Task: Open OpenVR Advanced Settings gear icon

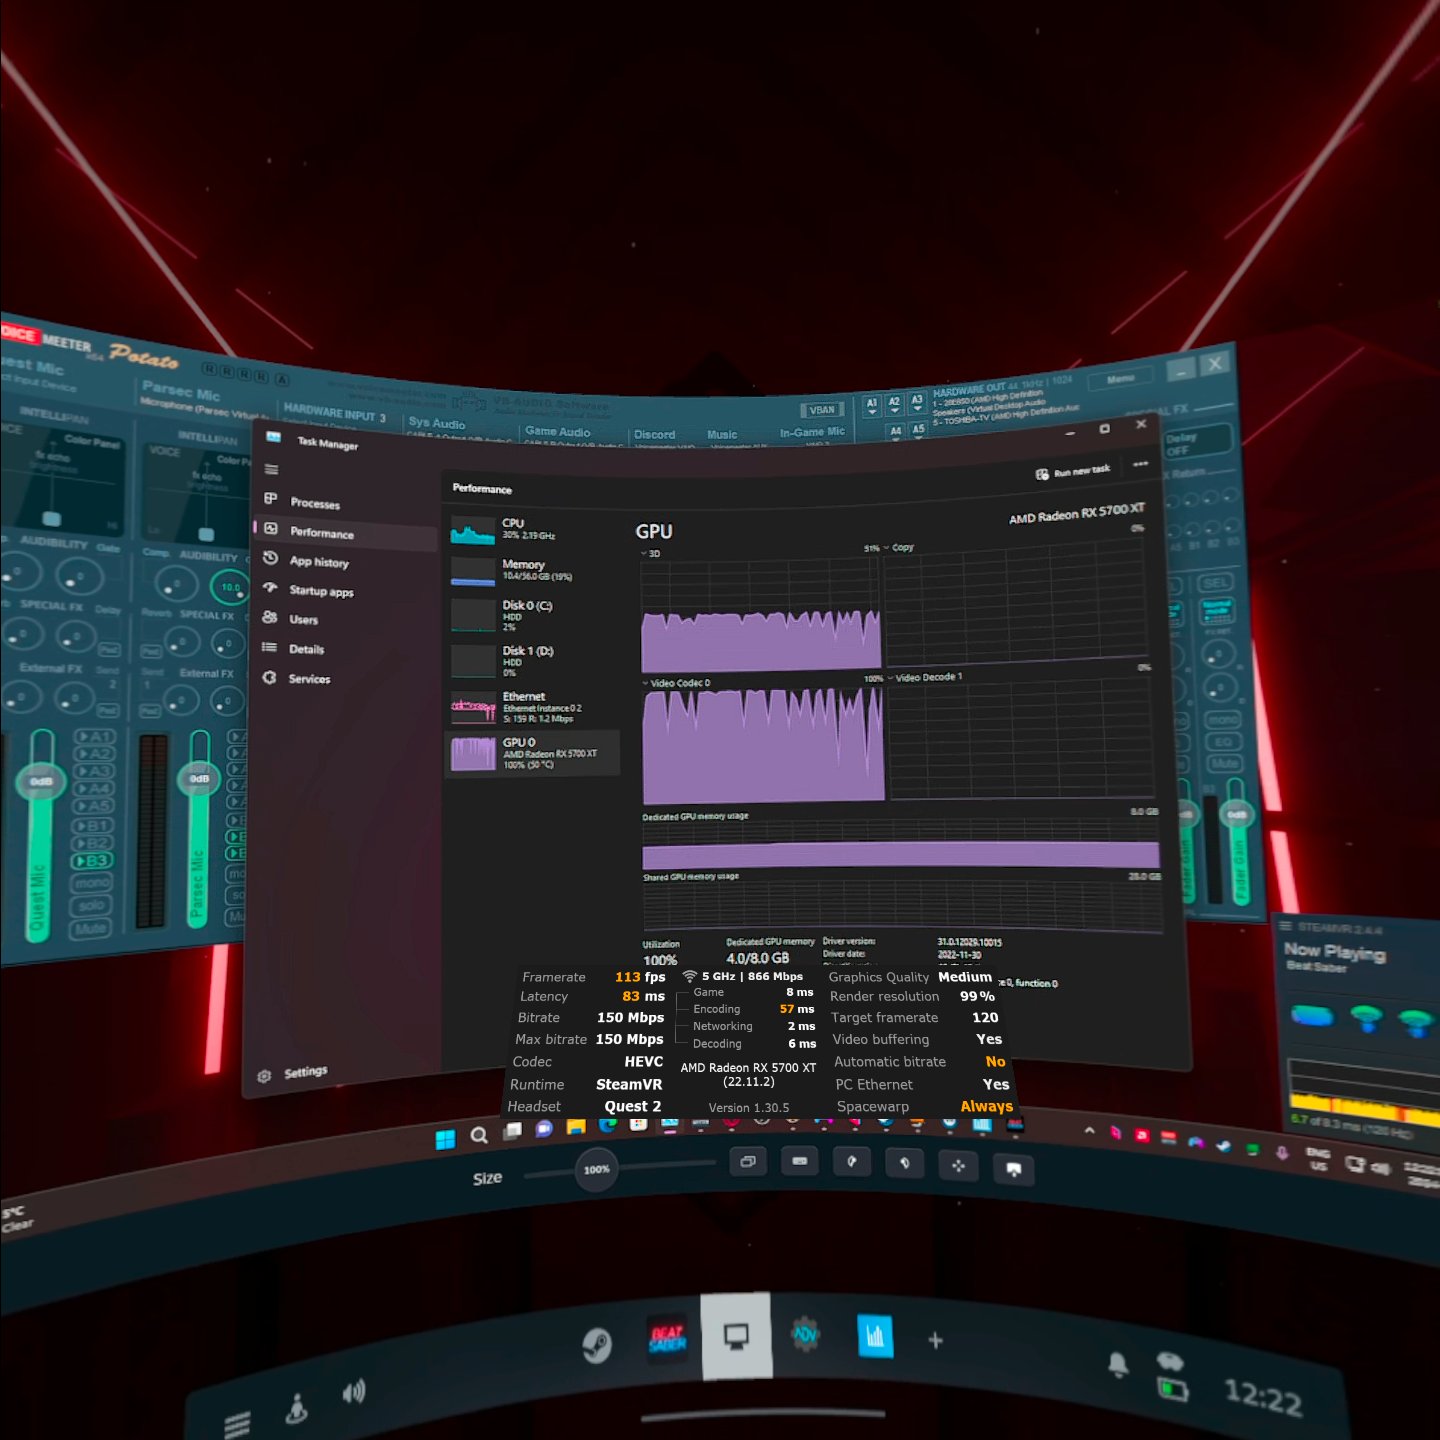Action: click(x=805, y=1334)
